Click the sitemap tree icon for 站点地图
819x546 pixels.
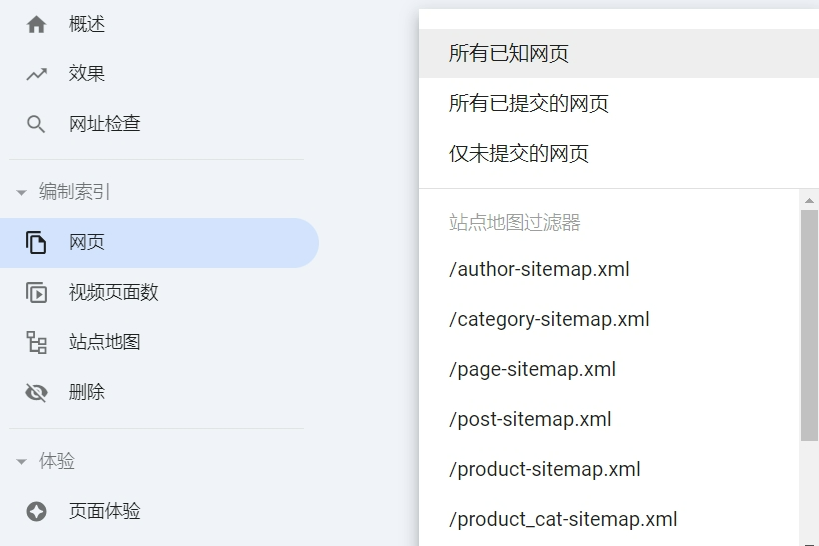coord(37,343)
